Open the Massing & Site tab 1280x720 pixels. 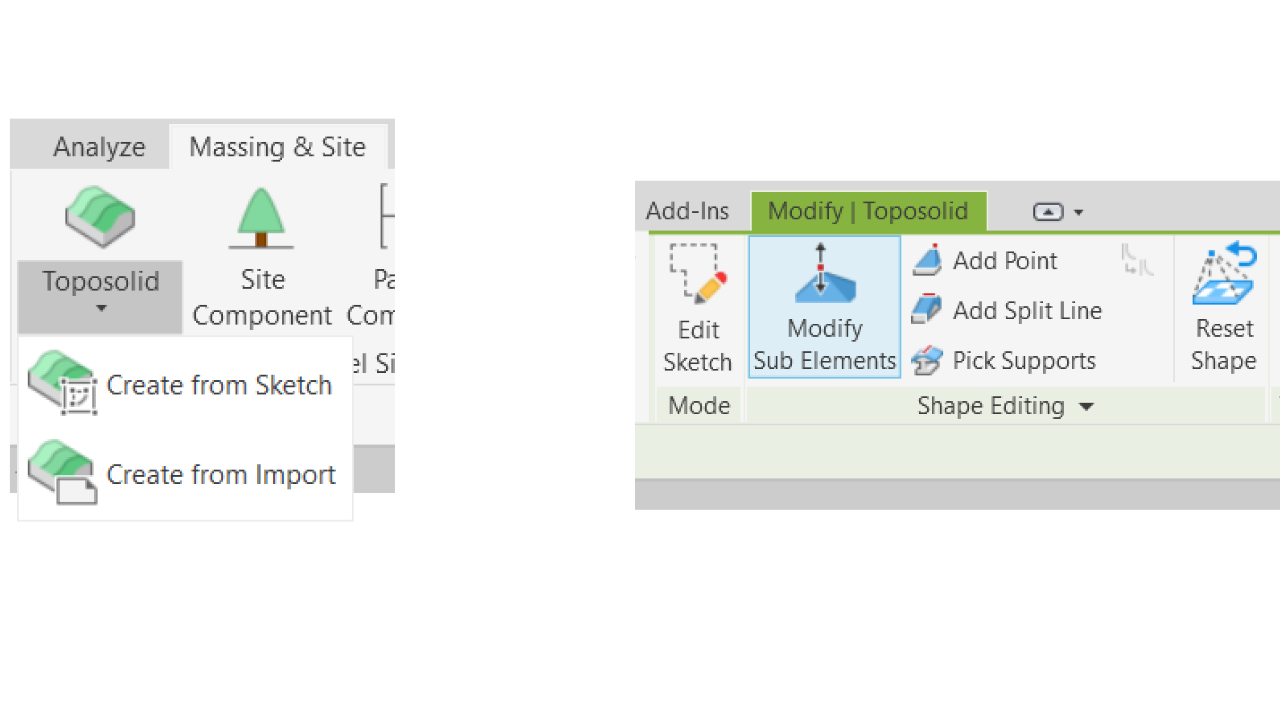pyautogui.click(x=277, y=147)
